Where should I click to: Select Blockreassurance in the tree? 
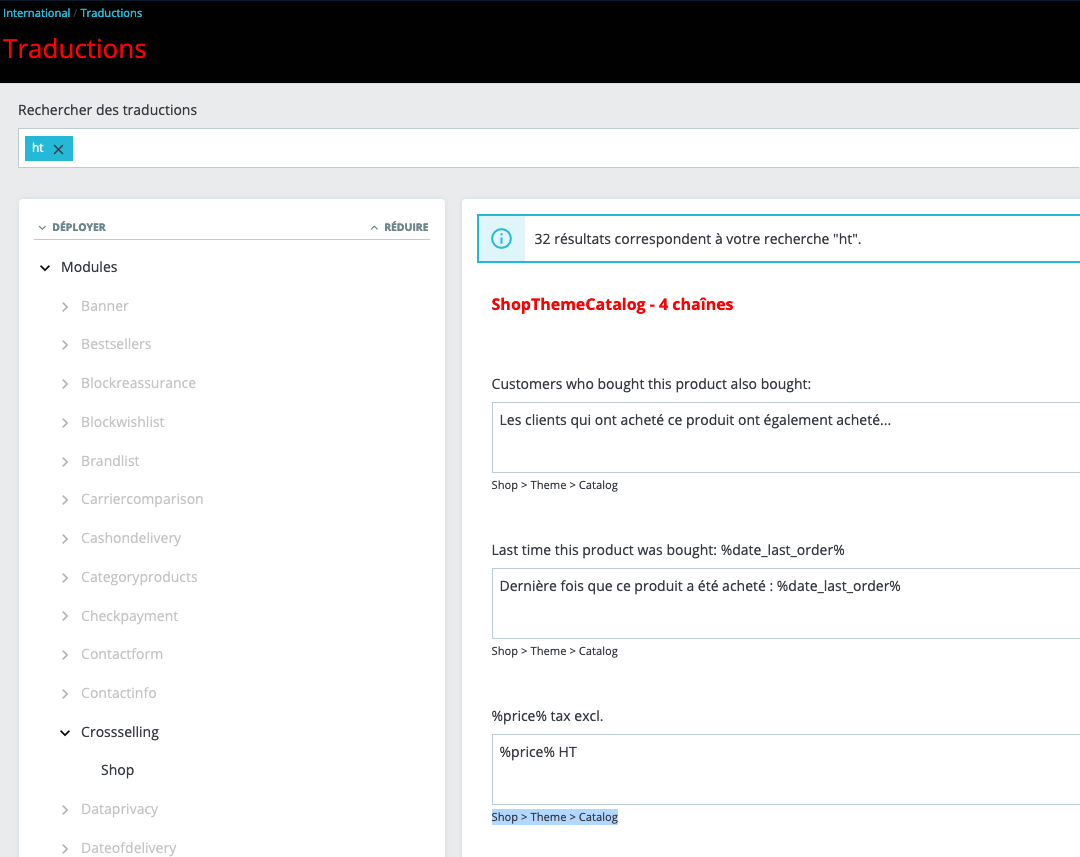coord(138,383)
